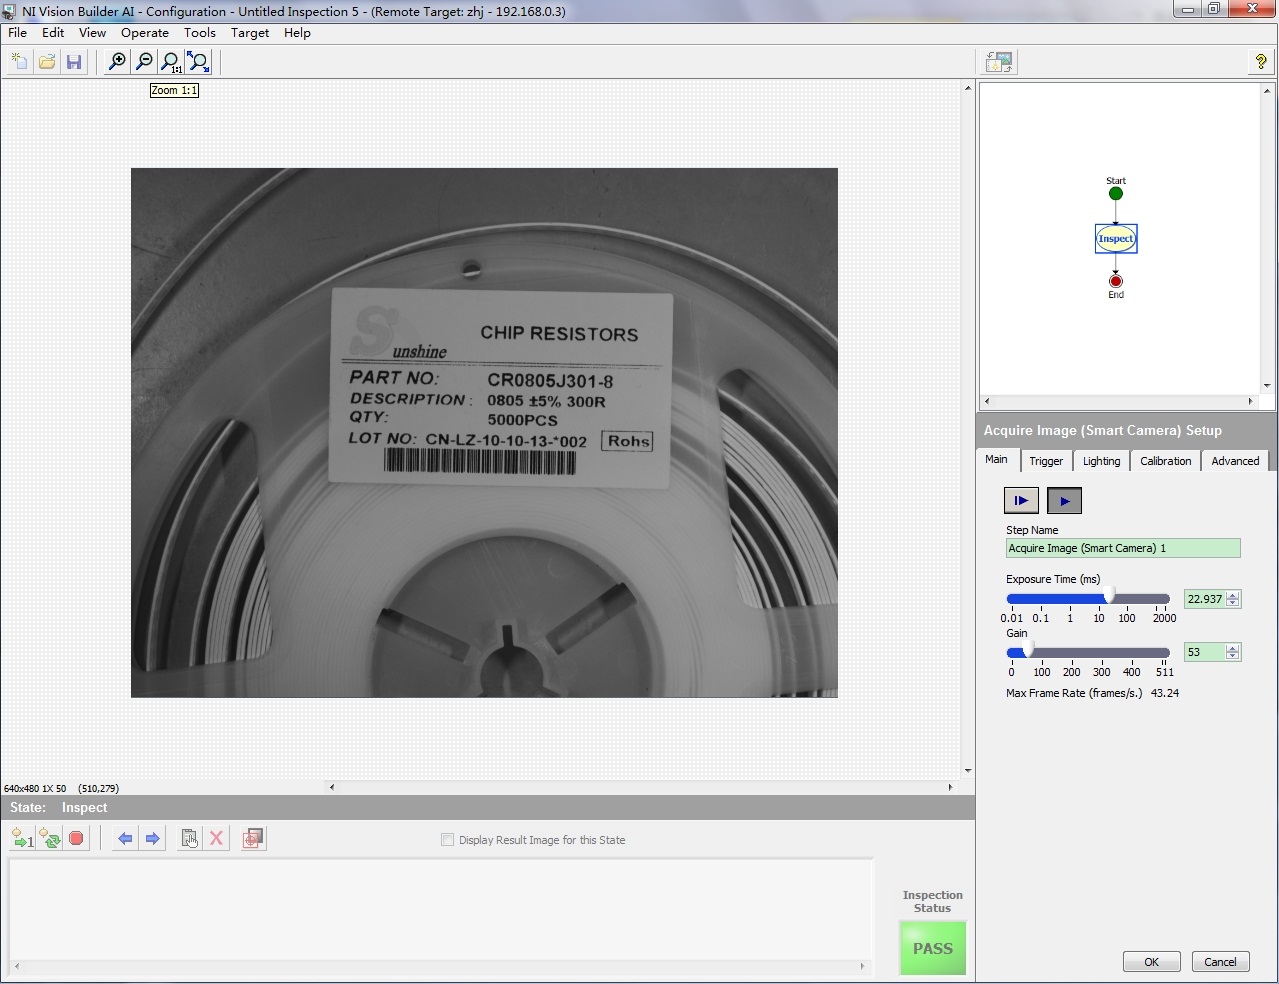Open the Target menu
This screenshot has height=984, width=1279.
click(250, 33)
